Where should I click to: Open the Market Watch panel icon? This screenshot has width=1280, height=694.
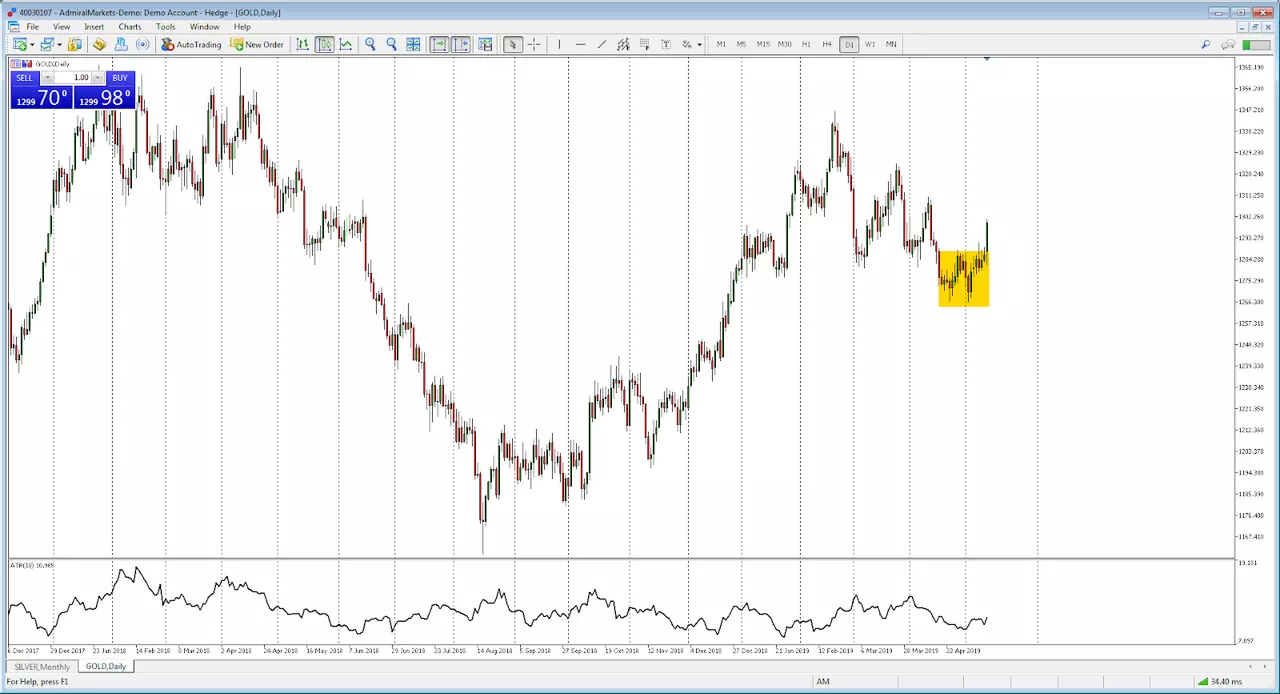coord(75,44)
